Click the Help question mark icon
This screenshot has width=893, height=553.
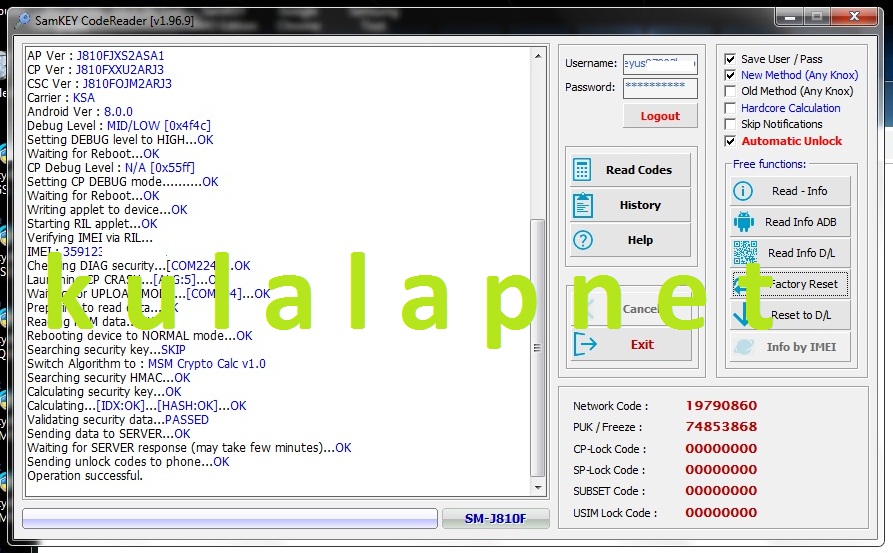click(583, 240)
